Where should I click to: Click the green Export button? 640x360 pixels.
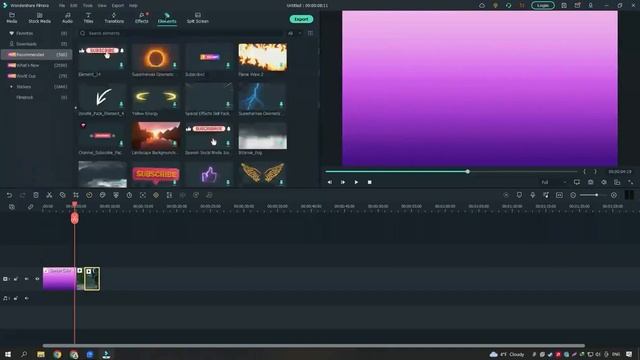pyautogui.click(x=301, y=19)
